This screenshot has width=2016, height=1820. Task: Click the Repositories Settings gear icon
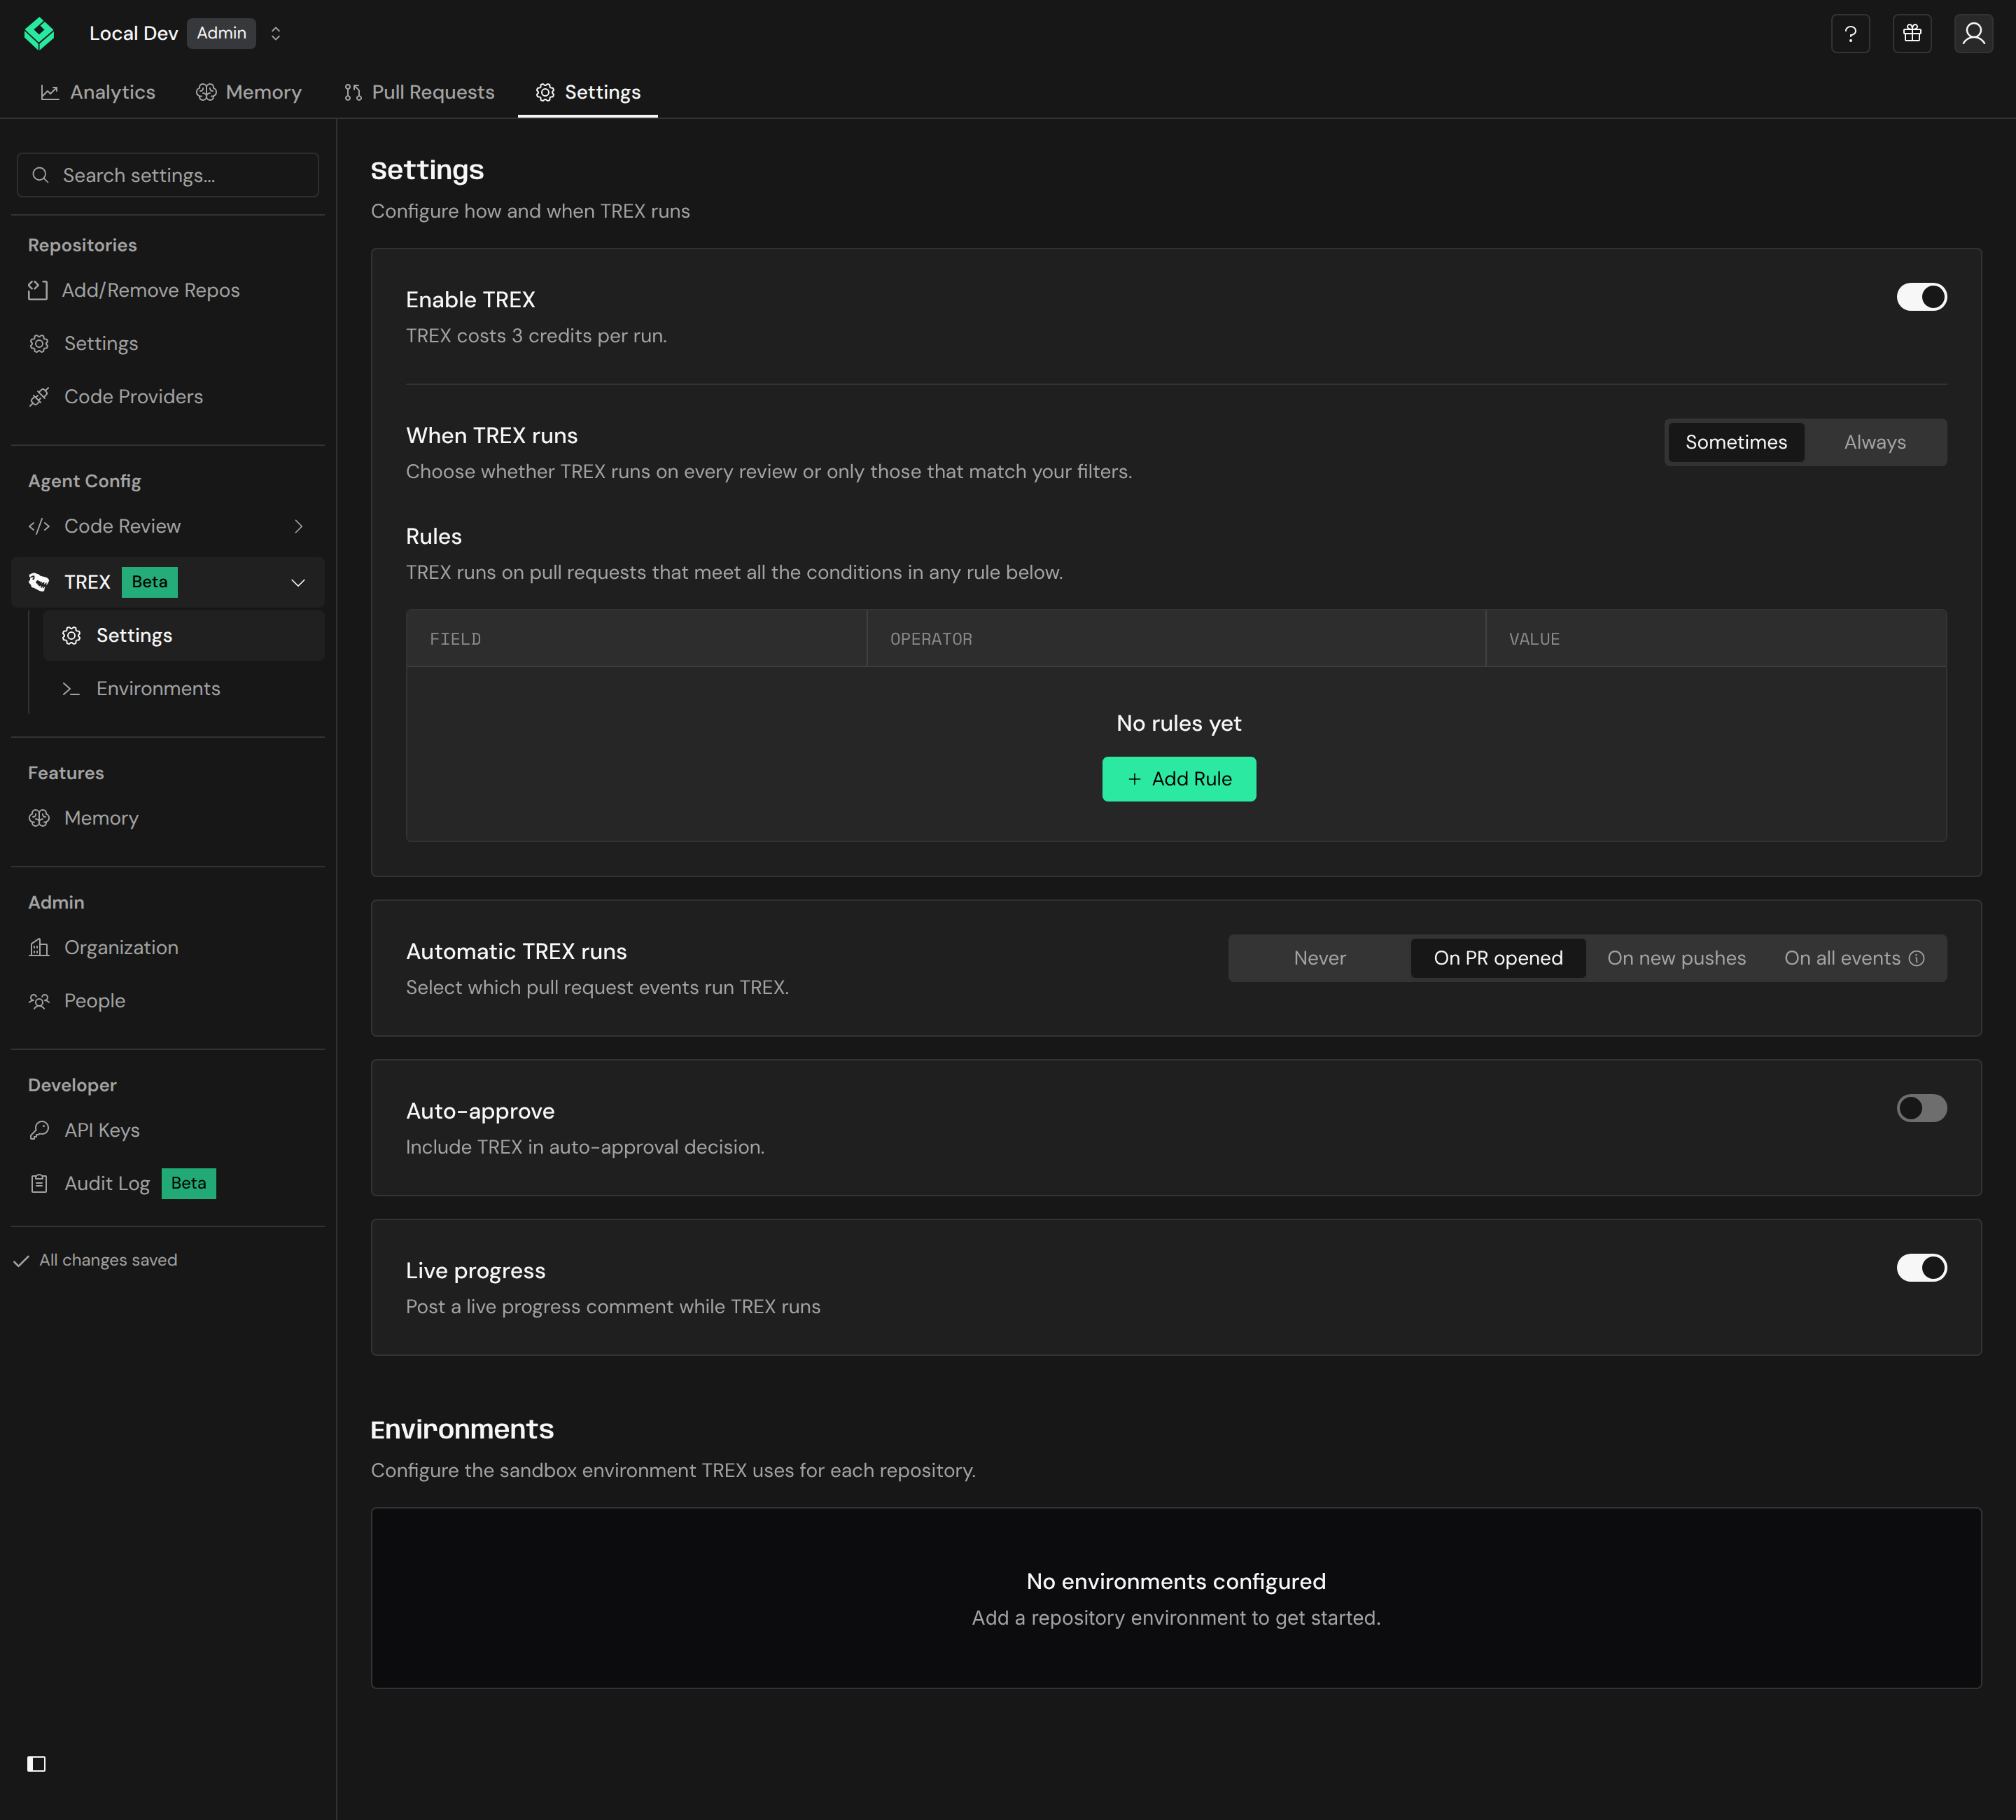pyautogui.click(x=39, y=343)
